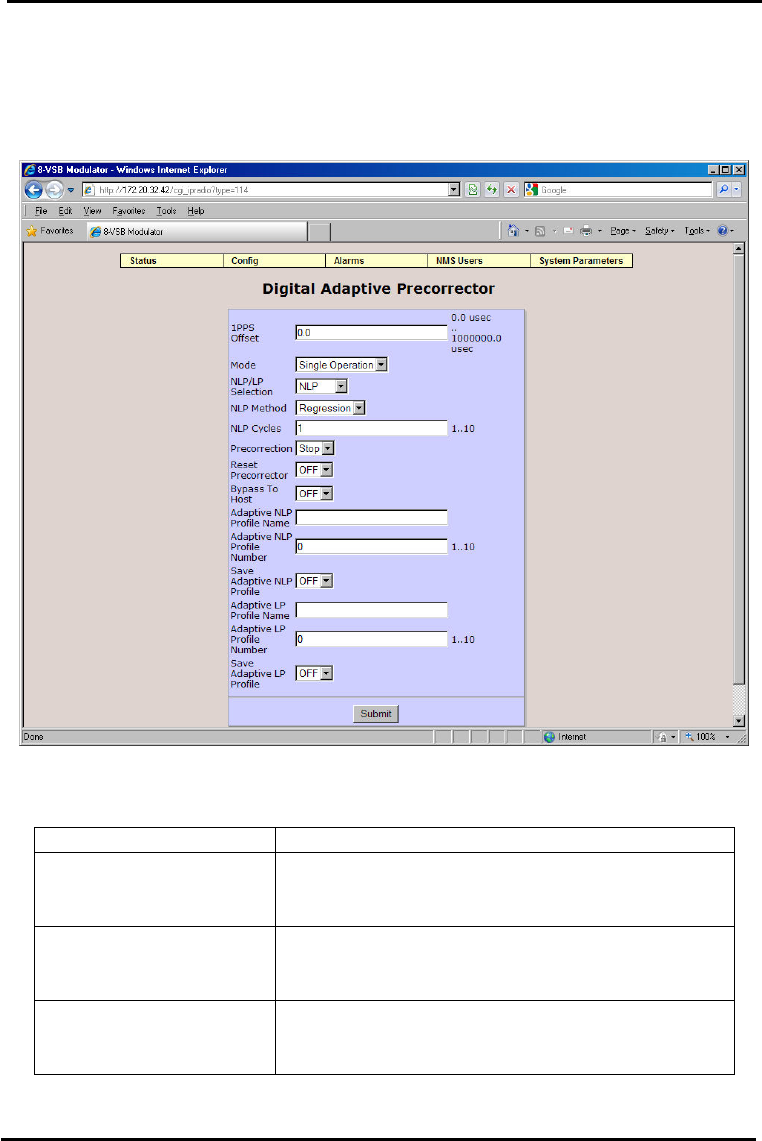Click the page scrollbar down arrow
The height and width of the screenshot is (1141, 762).
(x=739, y=721)
